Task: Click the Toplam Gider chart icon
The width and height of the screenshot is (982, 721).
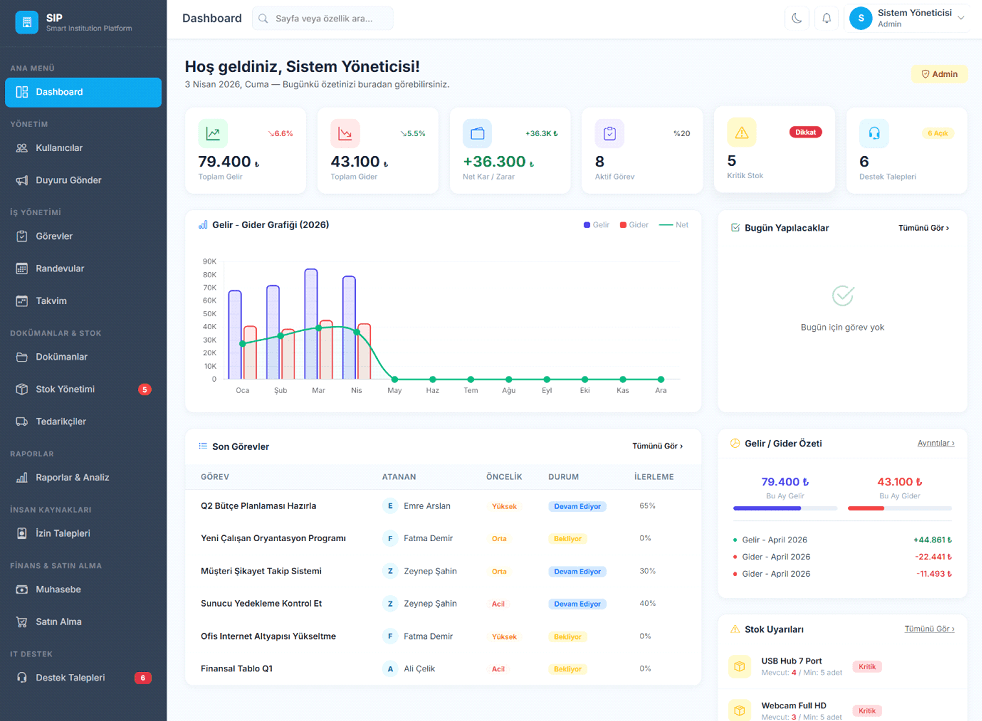Action: click(x=345, y=133)
